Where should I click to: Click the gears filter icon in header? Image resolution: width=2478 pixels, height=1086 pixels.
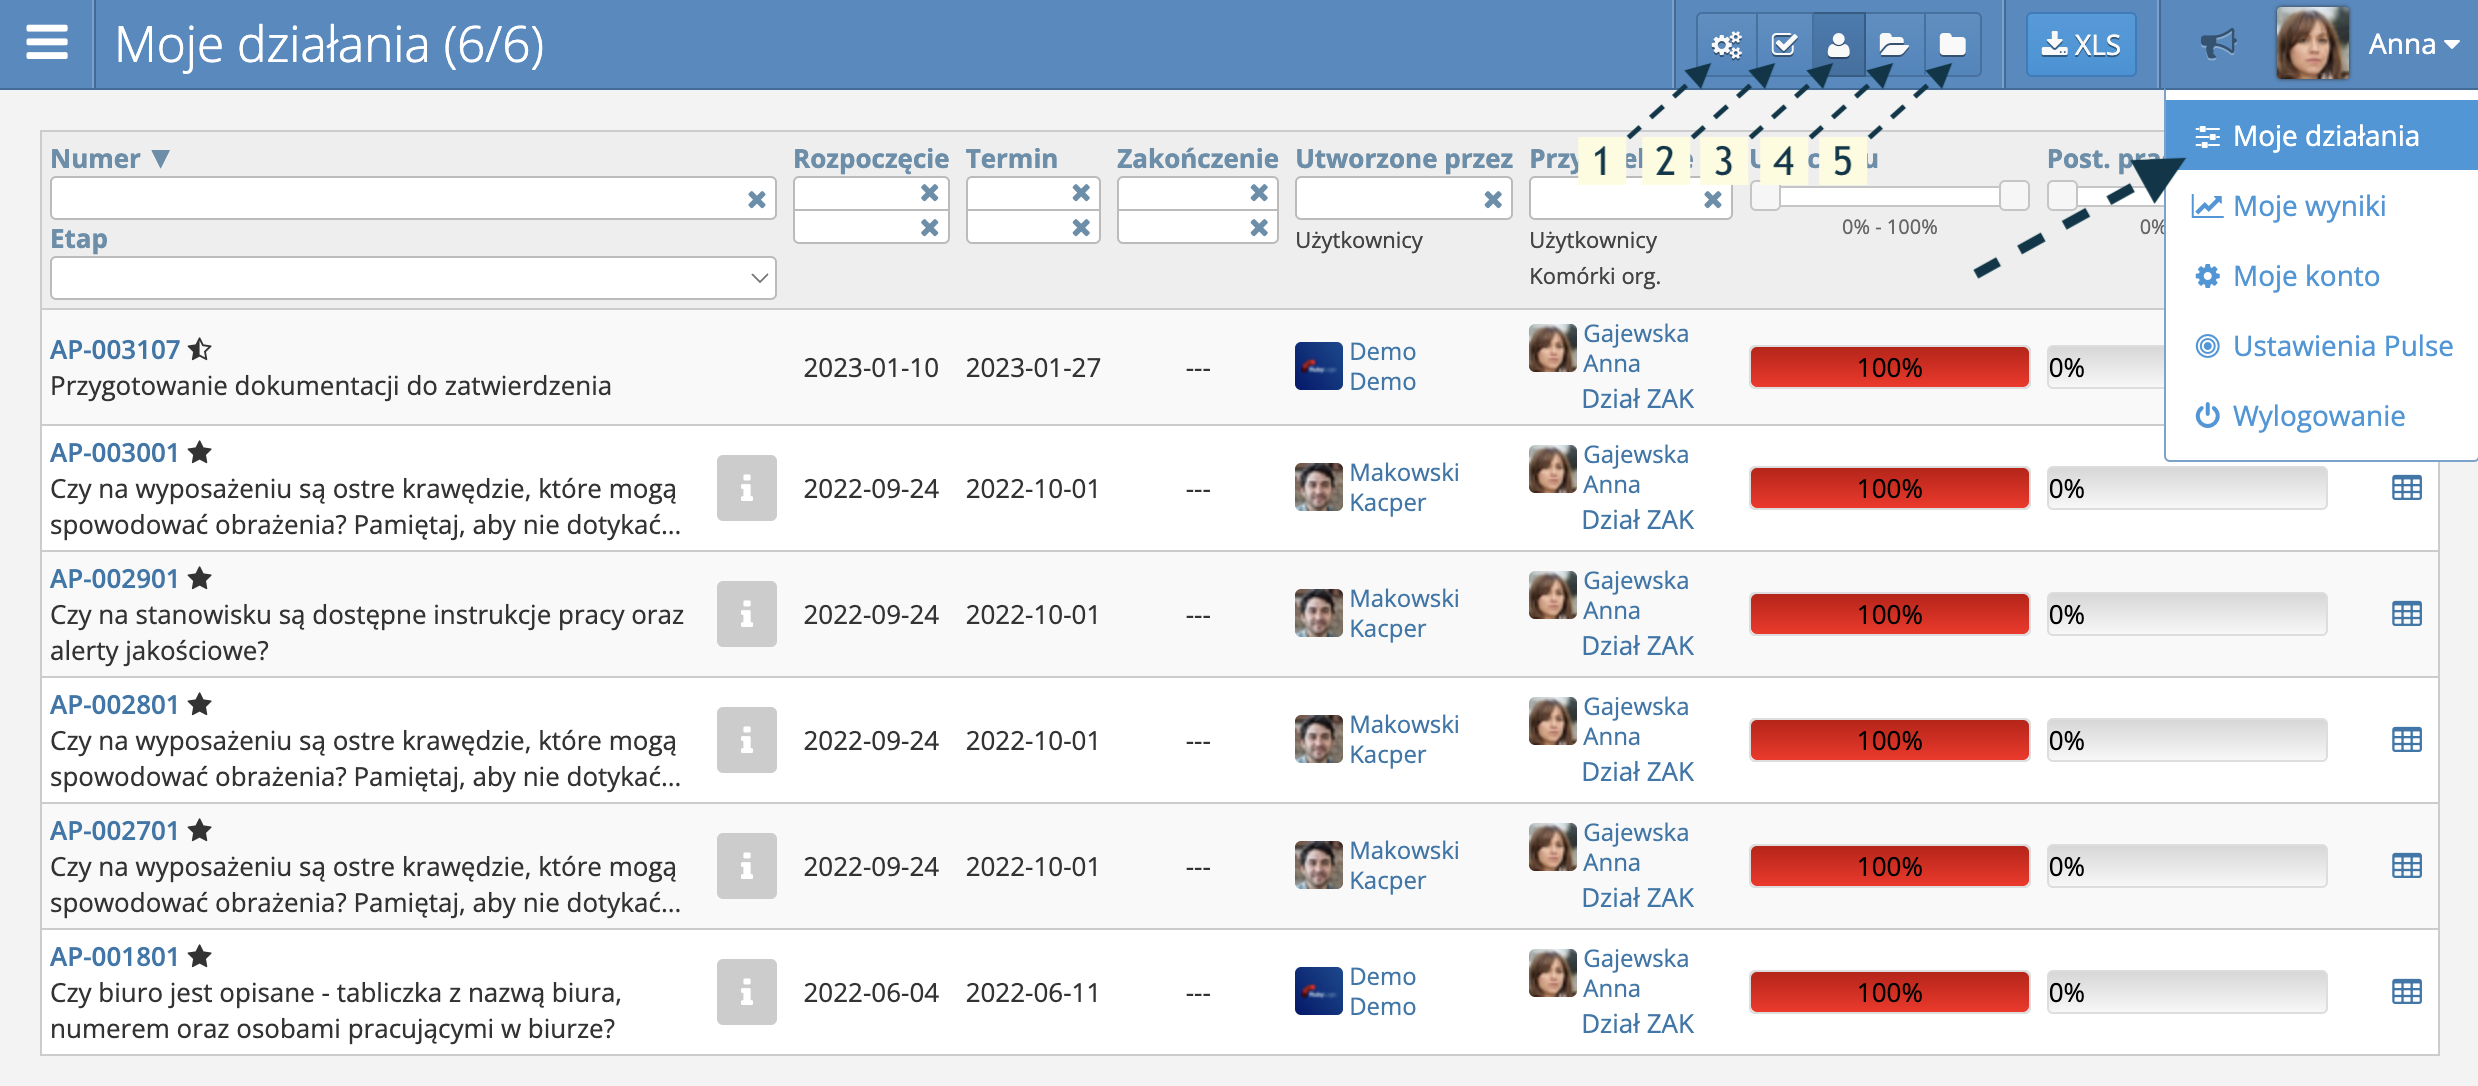tap(1726, 44)
